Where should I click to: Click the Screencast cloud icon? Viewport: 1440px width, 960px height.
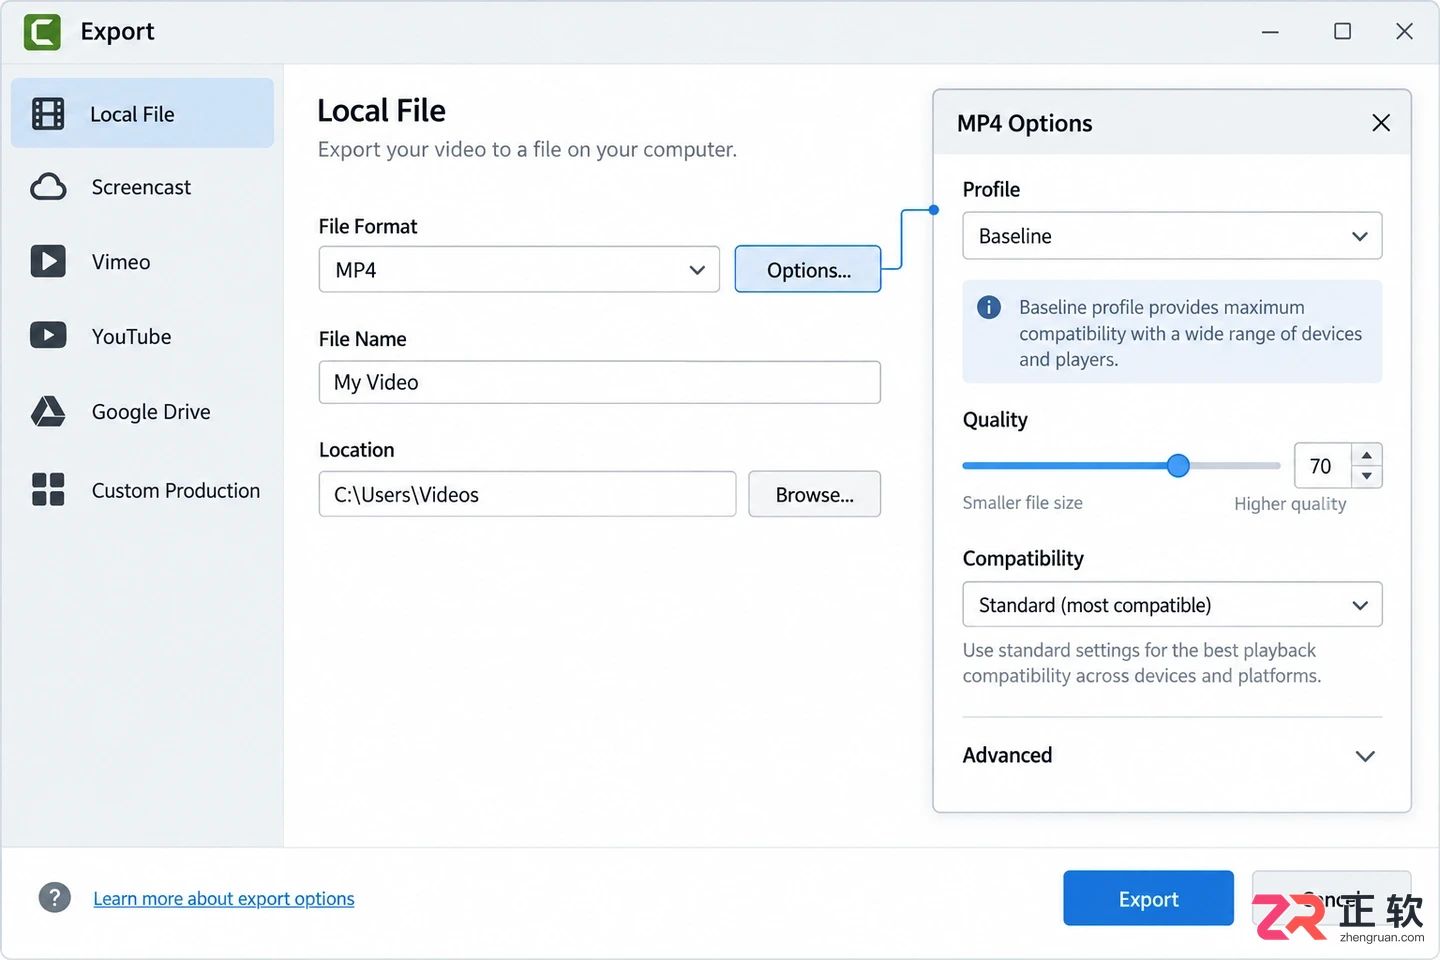[48, 187]
